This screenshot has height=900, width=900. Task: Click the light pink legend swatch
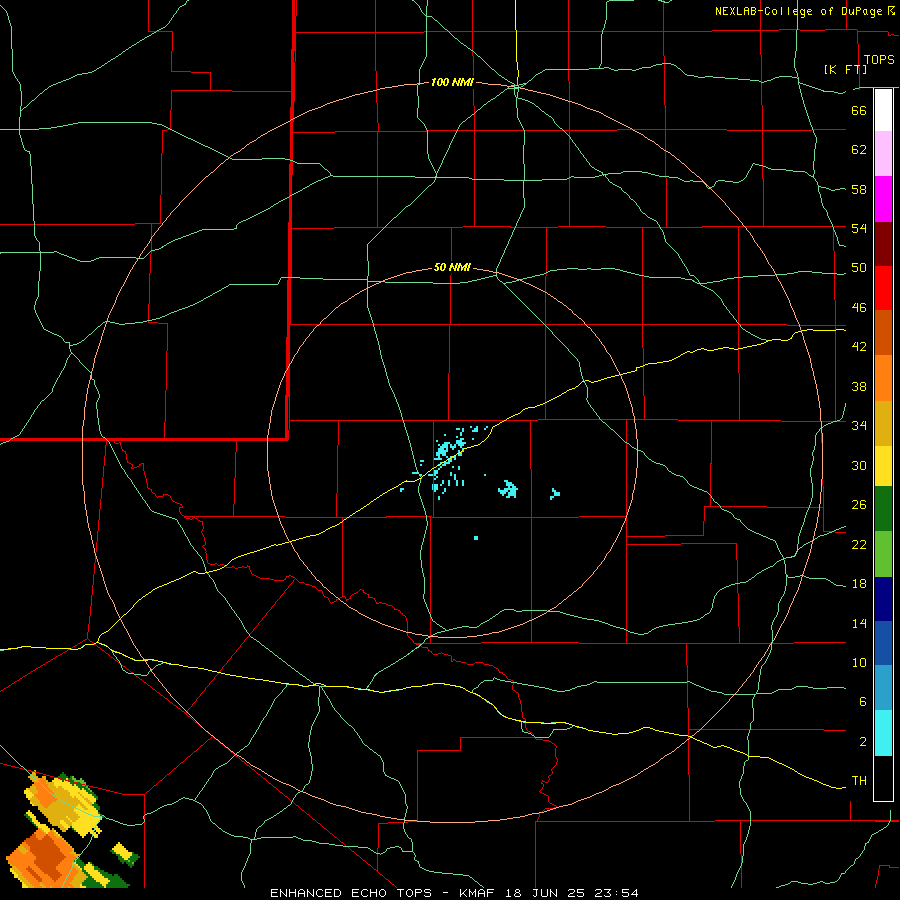pos(883,154)
